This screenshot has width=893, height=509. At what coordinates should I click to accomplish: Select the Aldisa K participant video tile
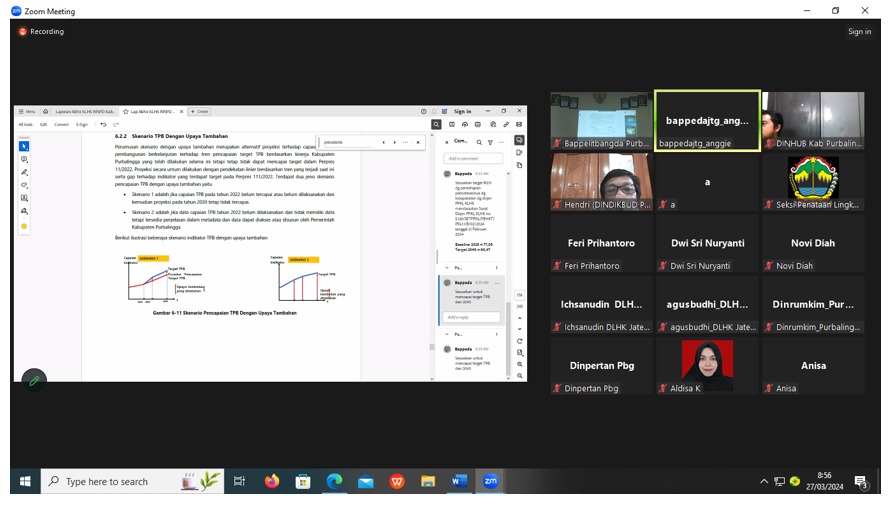click(707, 367)
